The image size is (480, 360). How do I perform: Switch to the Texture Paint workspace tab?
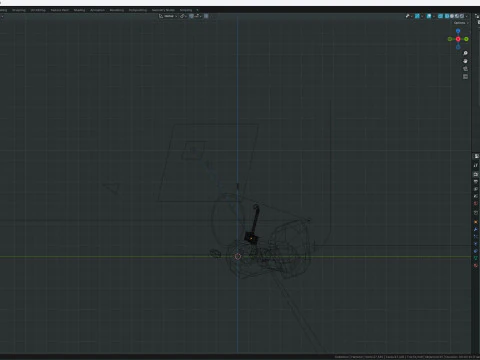[x=60, y=10]
